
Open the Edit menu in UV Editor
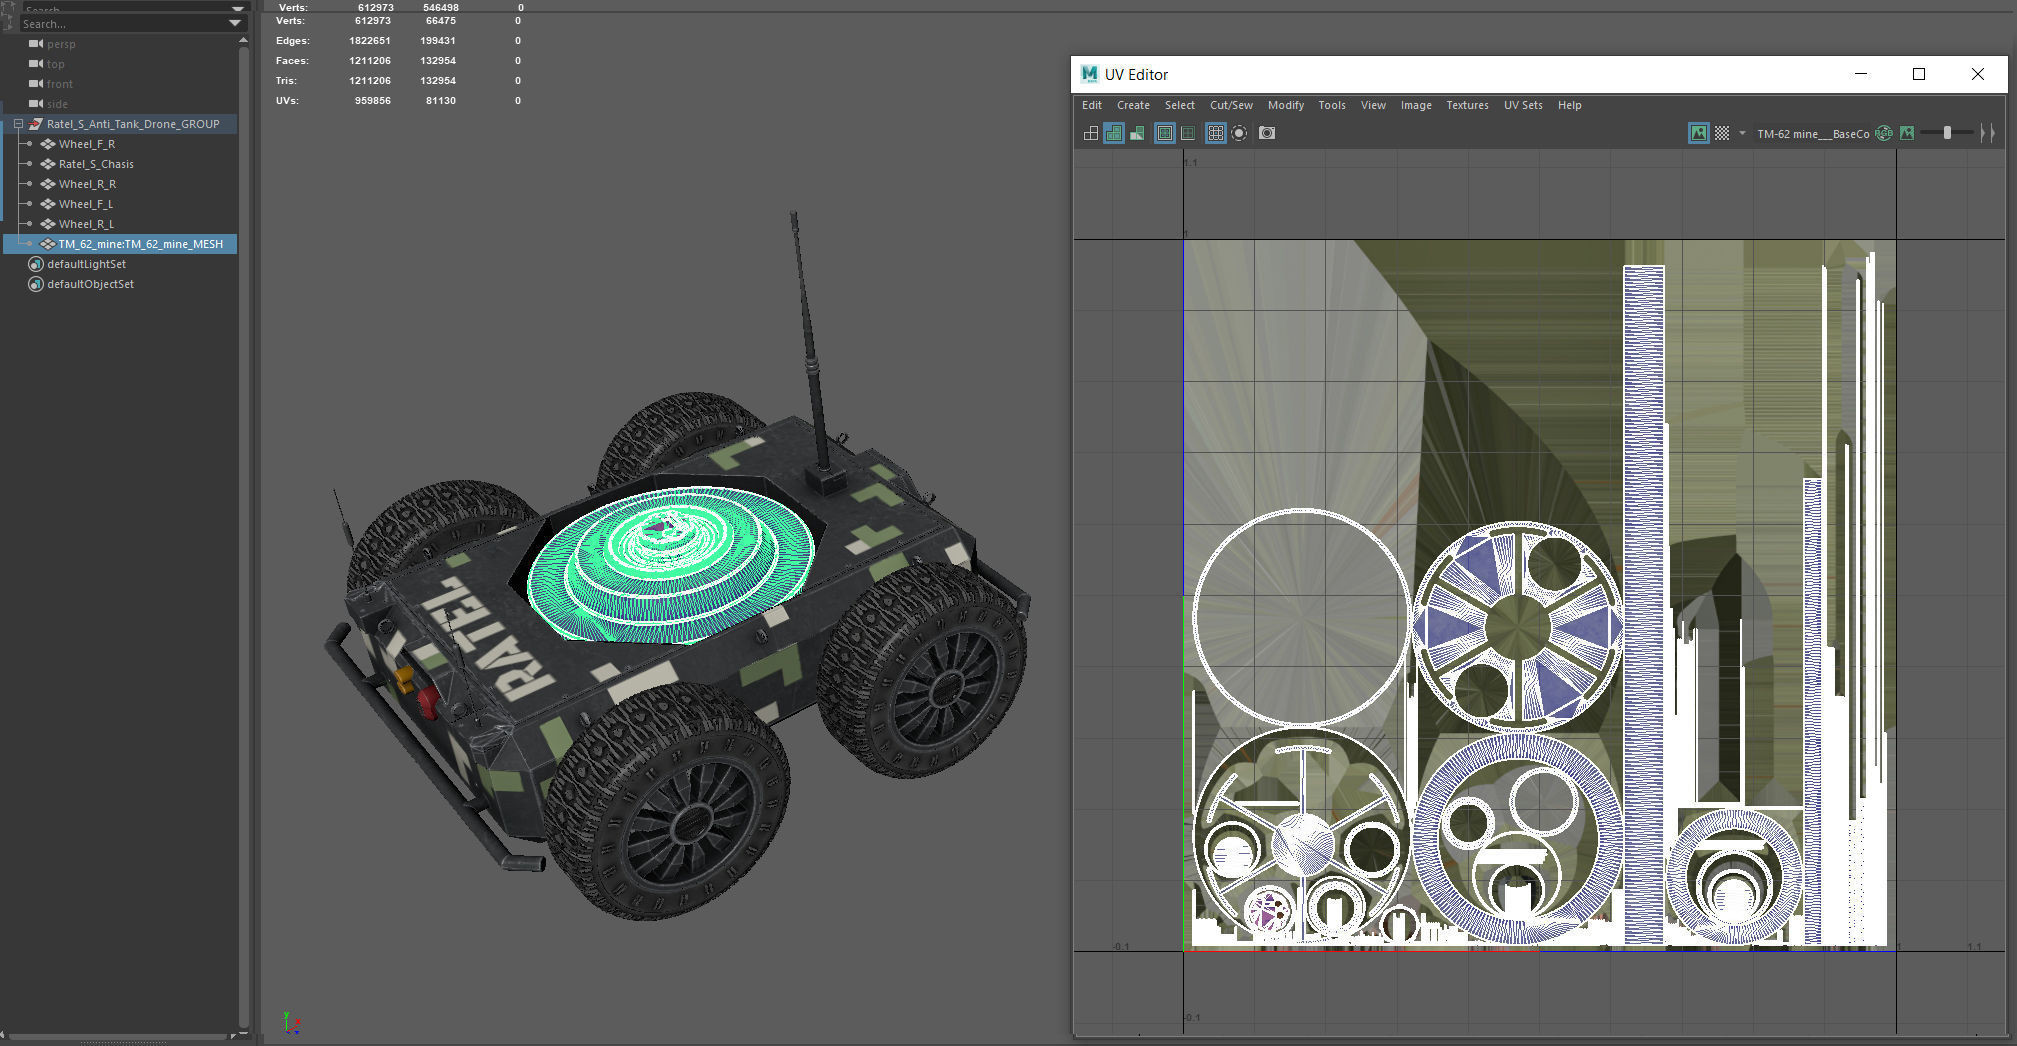[1092, 105]
